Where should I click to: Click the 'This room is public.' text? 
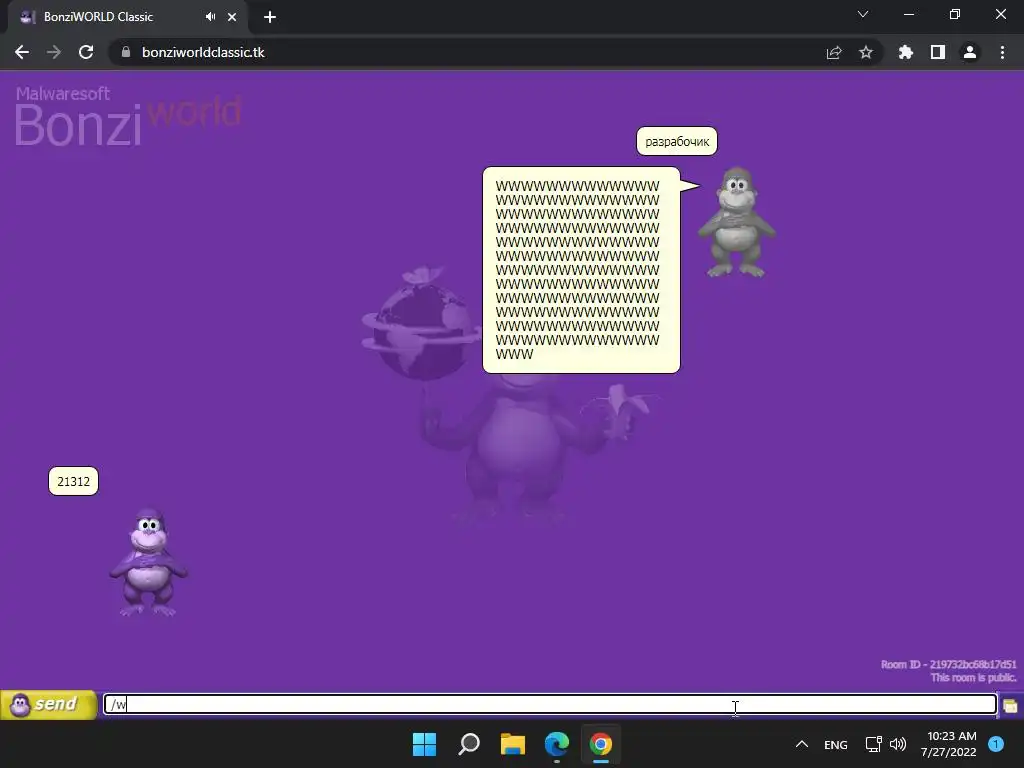coord(973,678)
